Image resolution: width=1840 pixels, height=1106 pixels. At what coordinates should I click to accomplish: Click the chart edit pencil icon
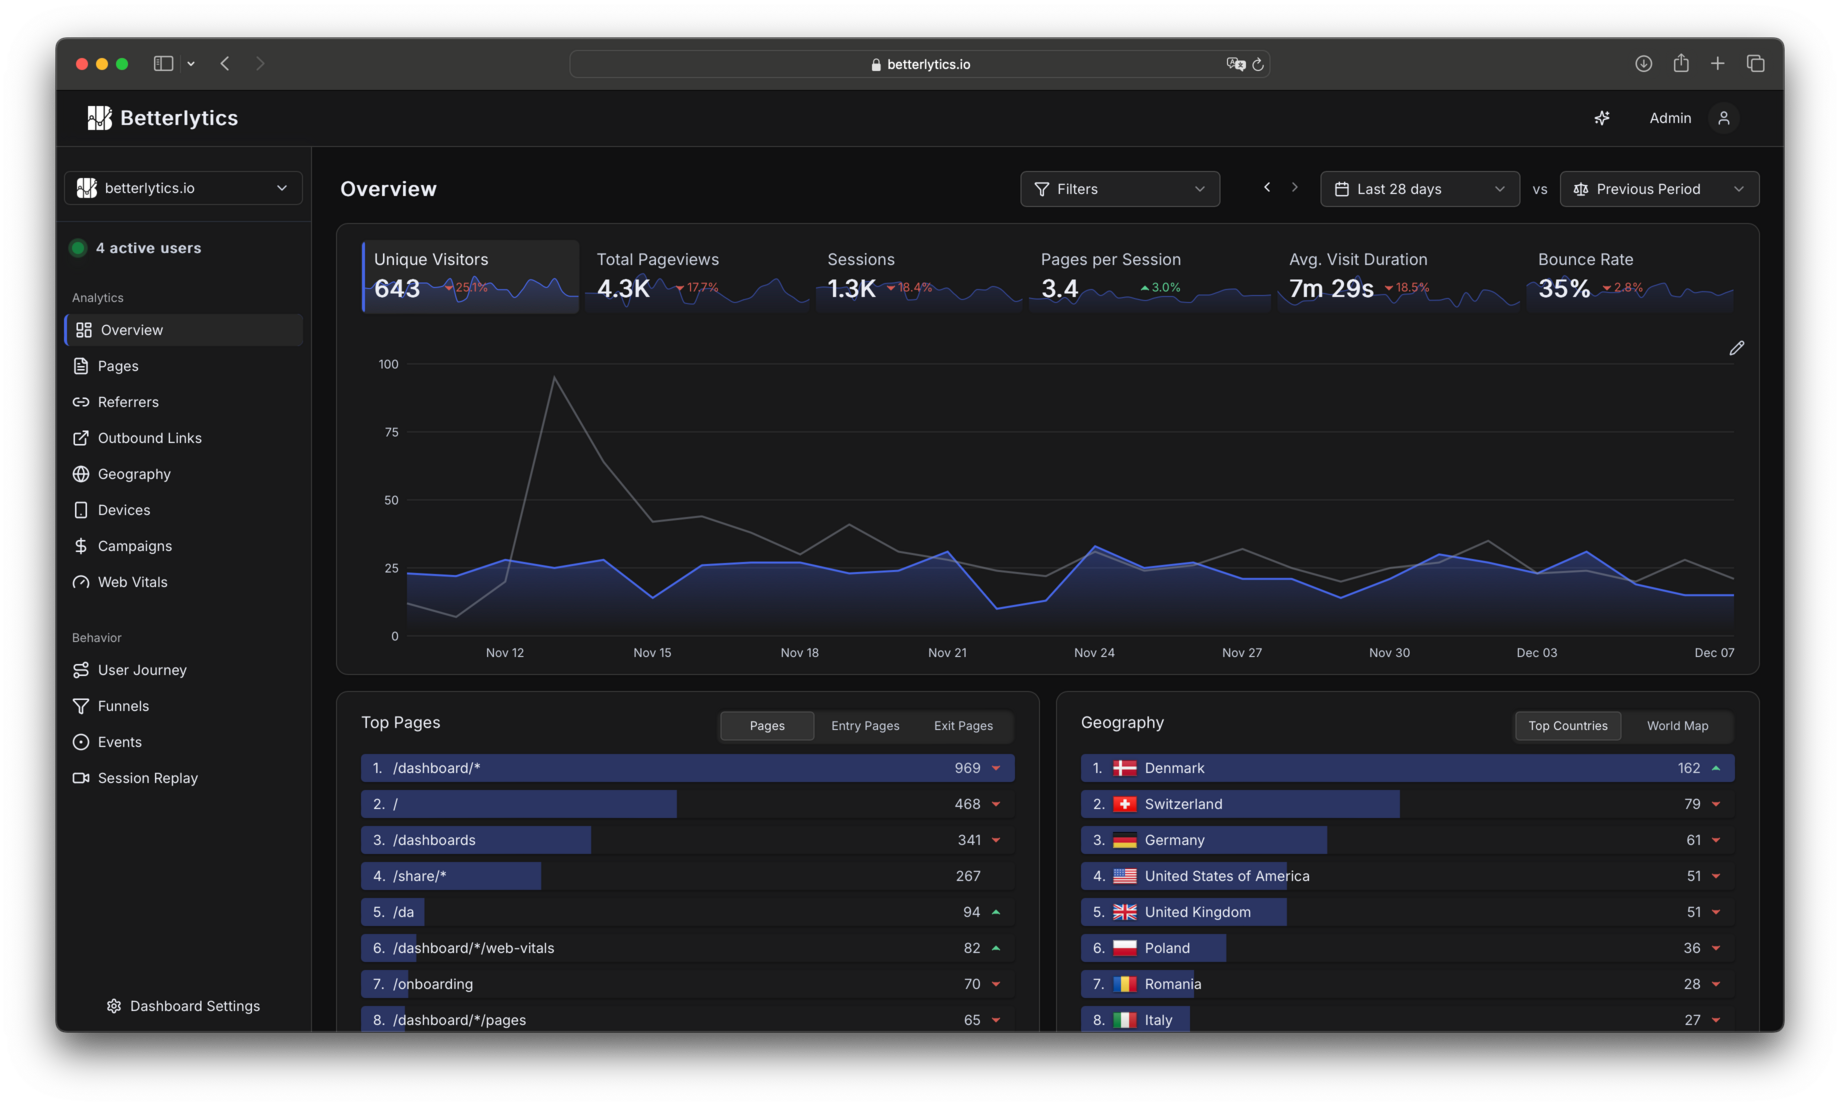point(1738,347)
